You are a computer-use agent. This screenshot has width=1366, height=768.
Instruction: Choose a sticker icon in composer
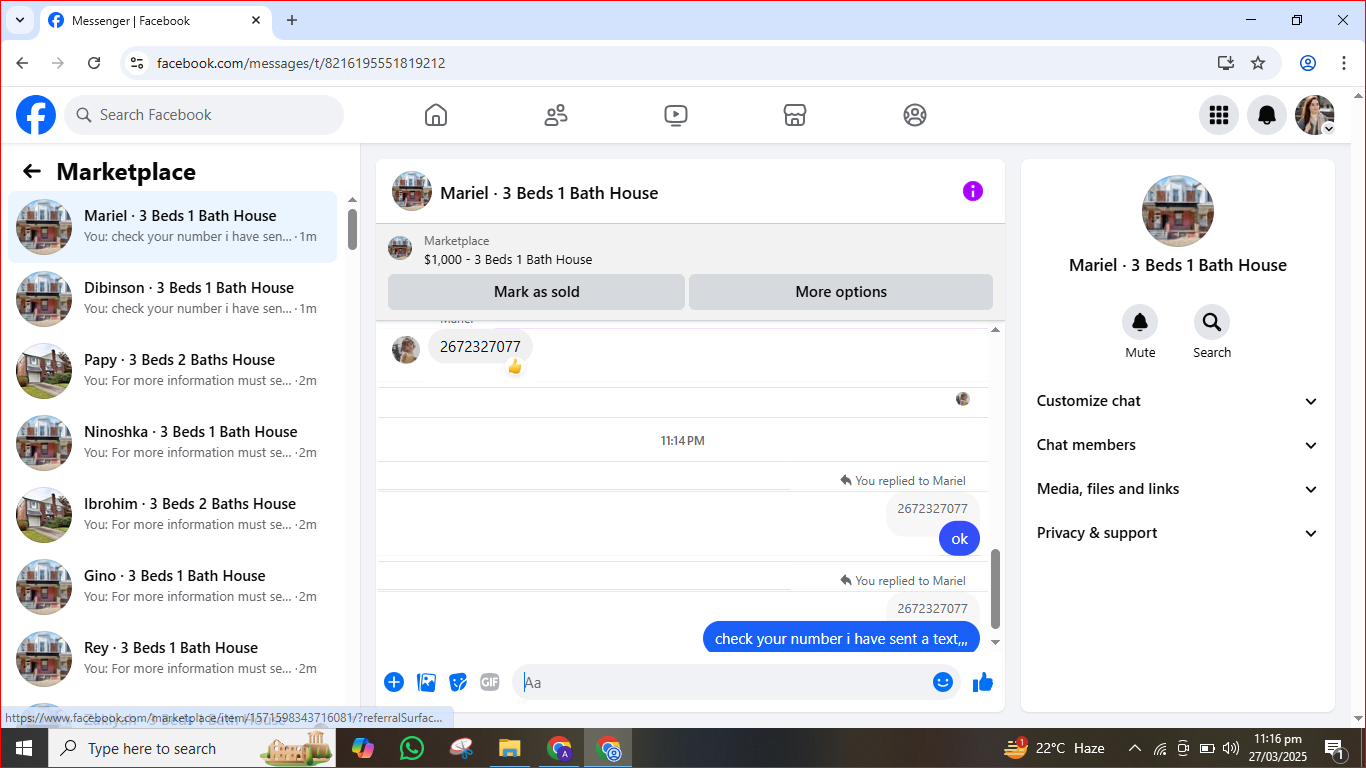458,682
